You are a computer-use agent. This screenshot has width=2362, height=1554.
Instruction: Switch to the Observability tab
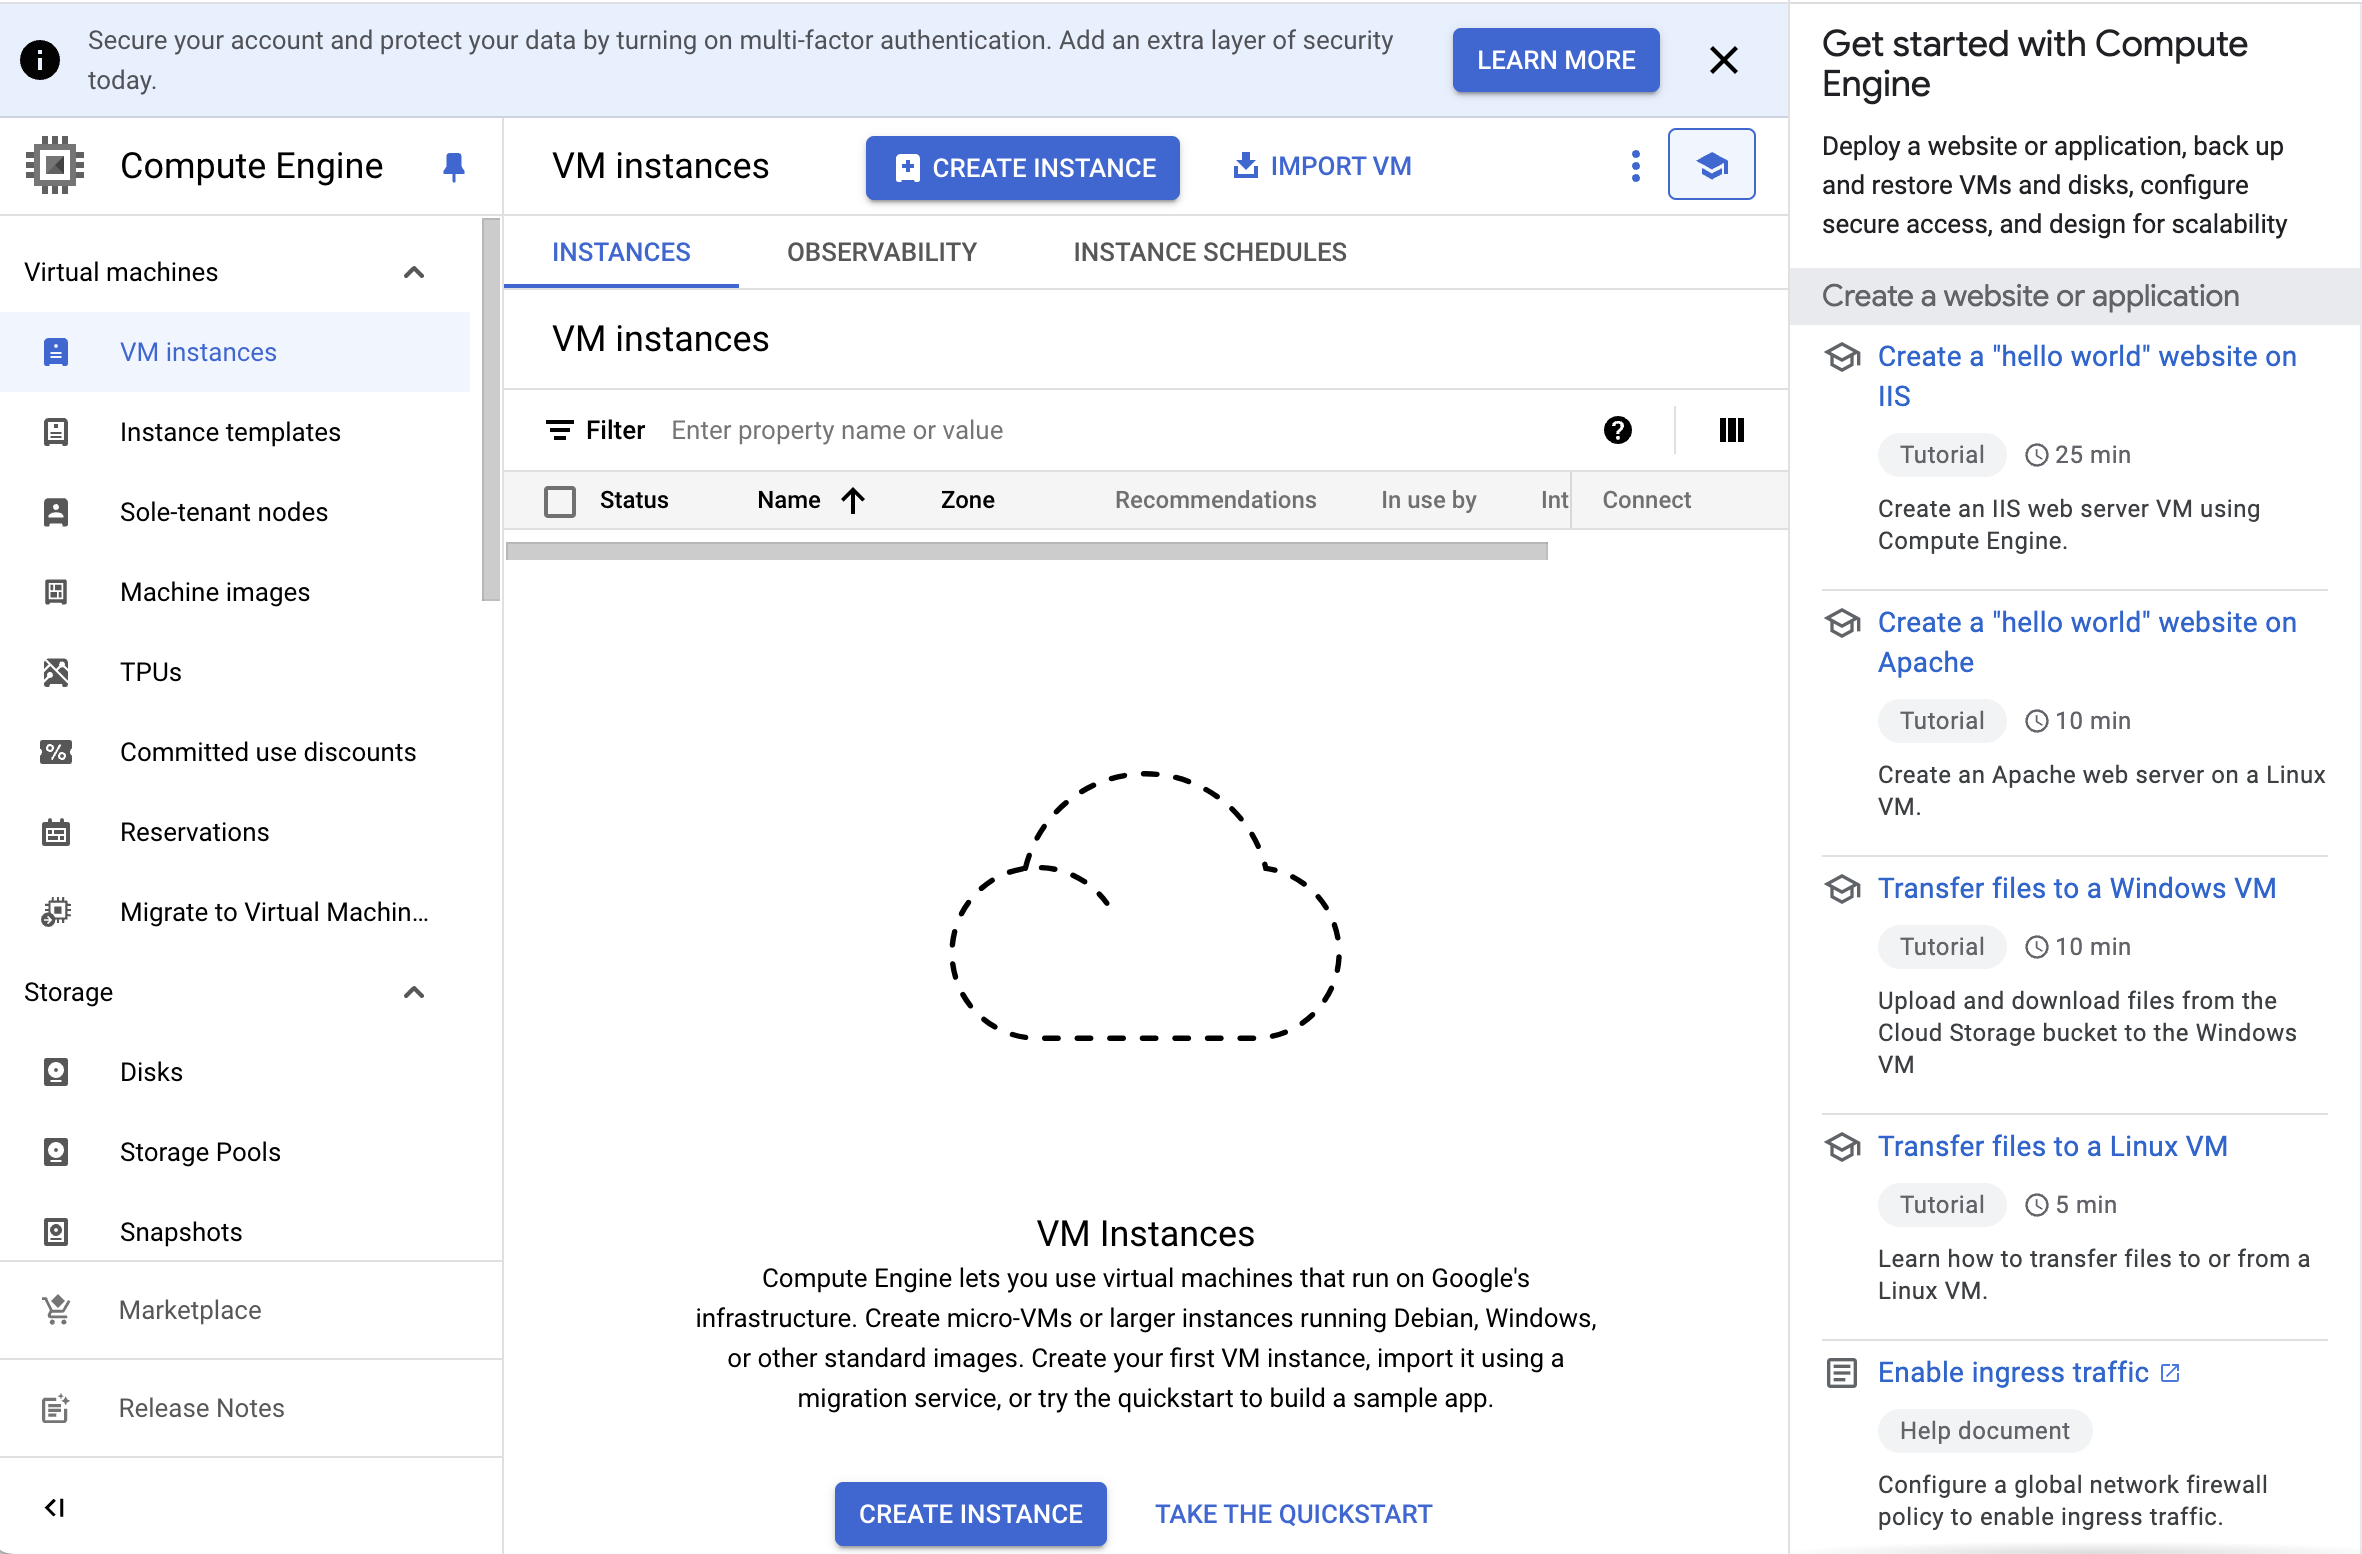tap(882, 252)
